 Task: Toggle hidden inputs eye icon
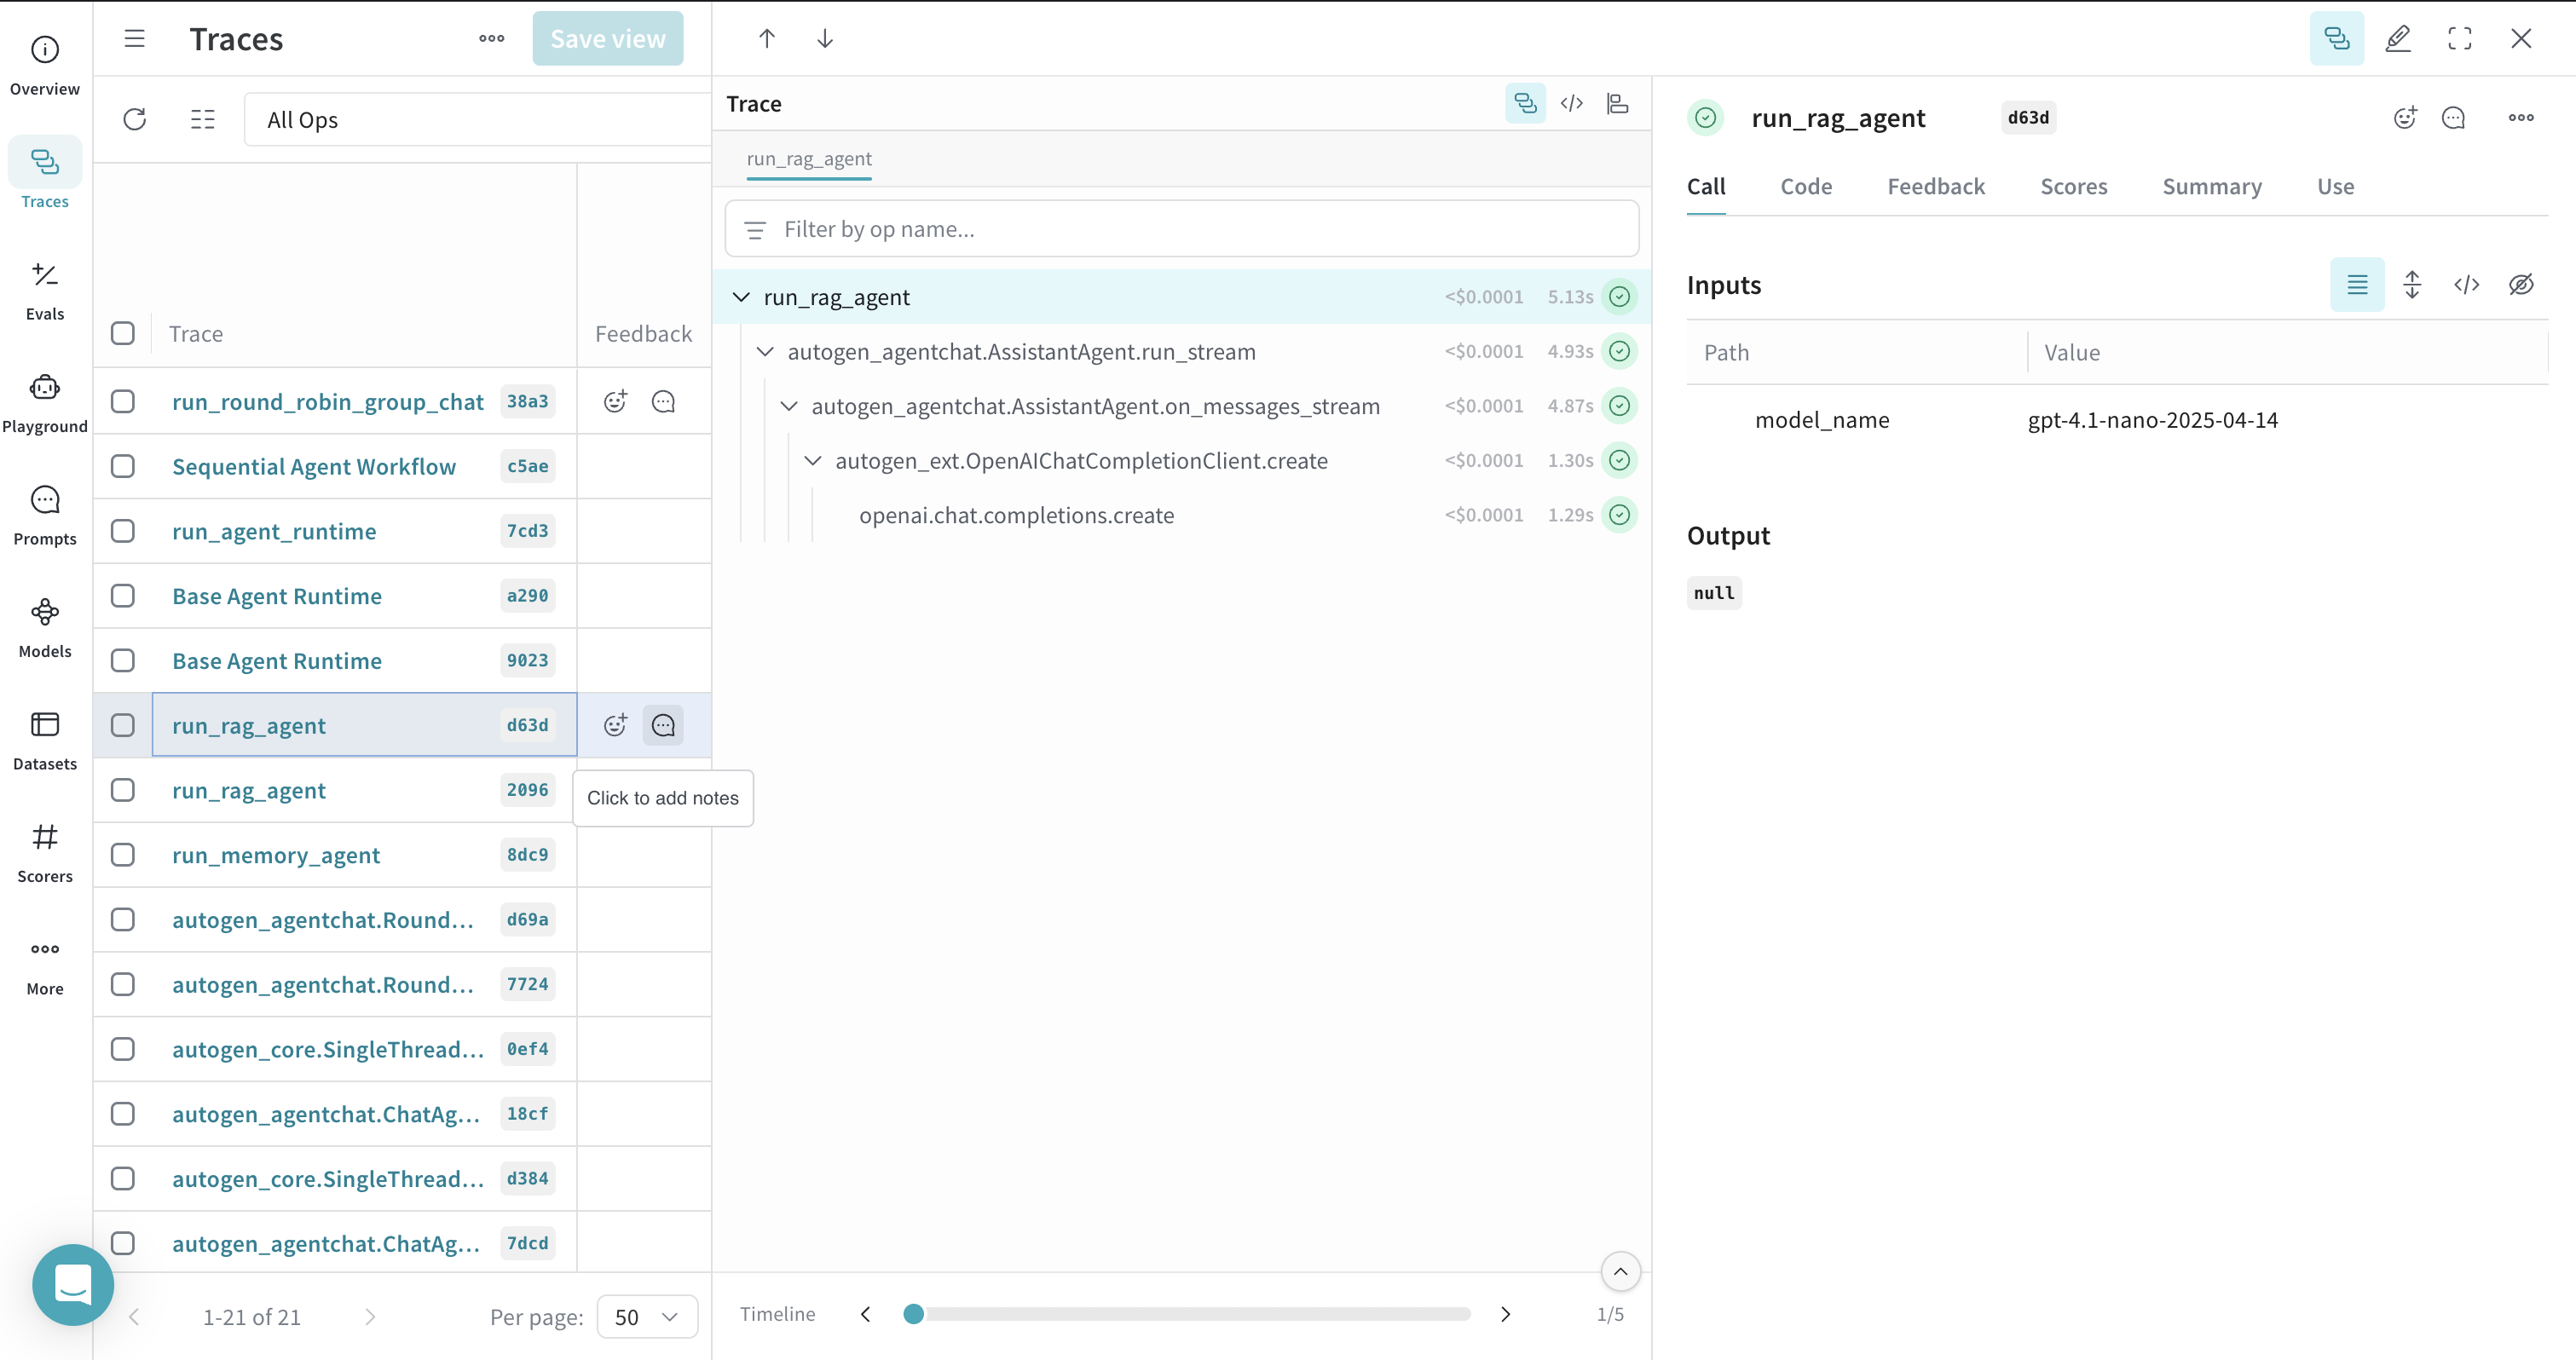(x=2521, y=285)
